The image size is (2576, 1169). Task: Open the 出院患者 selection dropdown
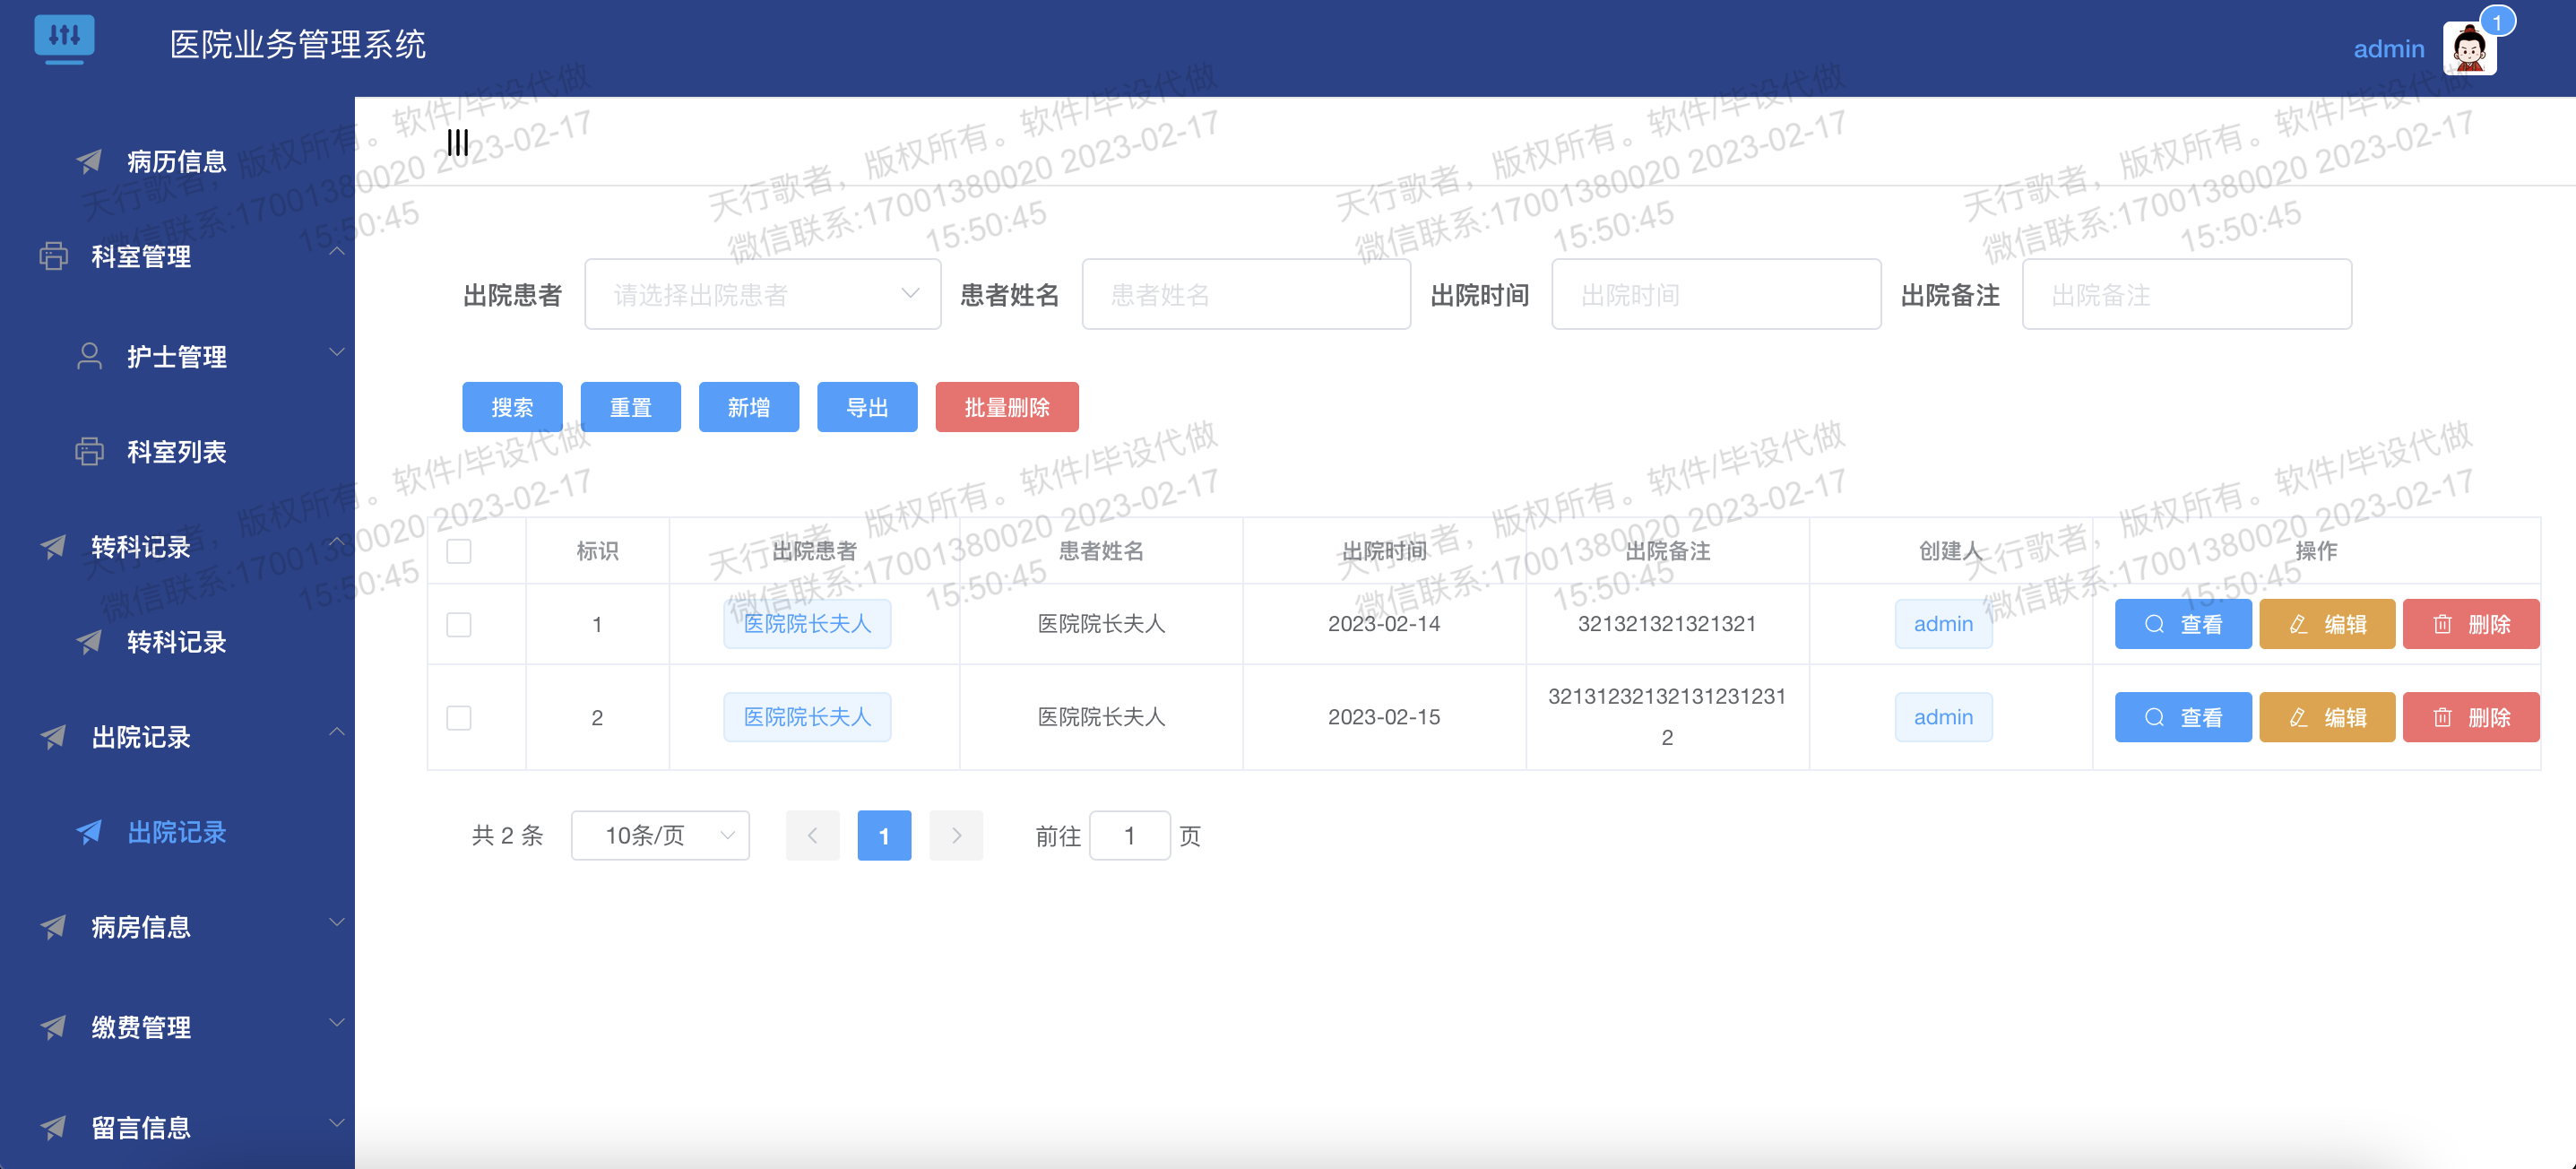[x=762, y=293]
